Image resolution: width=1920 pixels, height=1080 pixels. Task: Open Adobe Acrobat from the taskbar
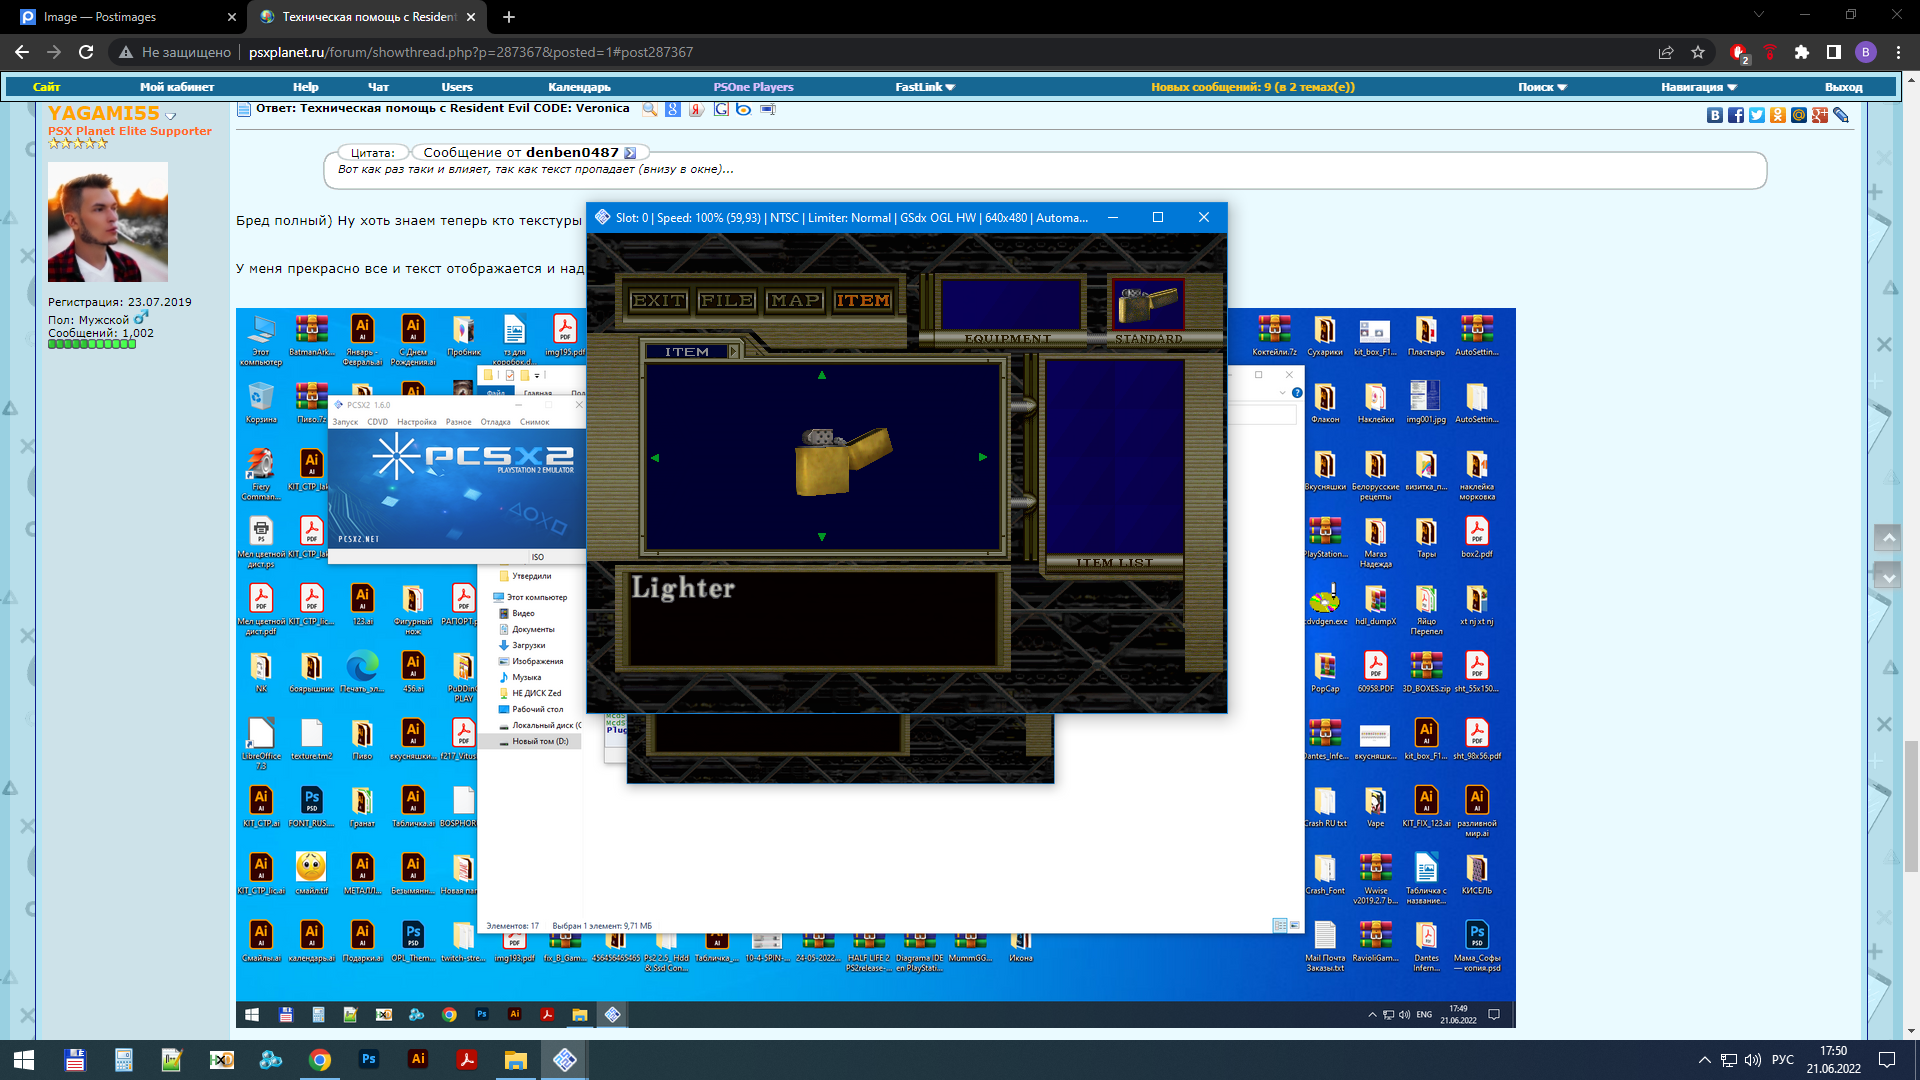[x=467, y=1060]
